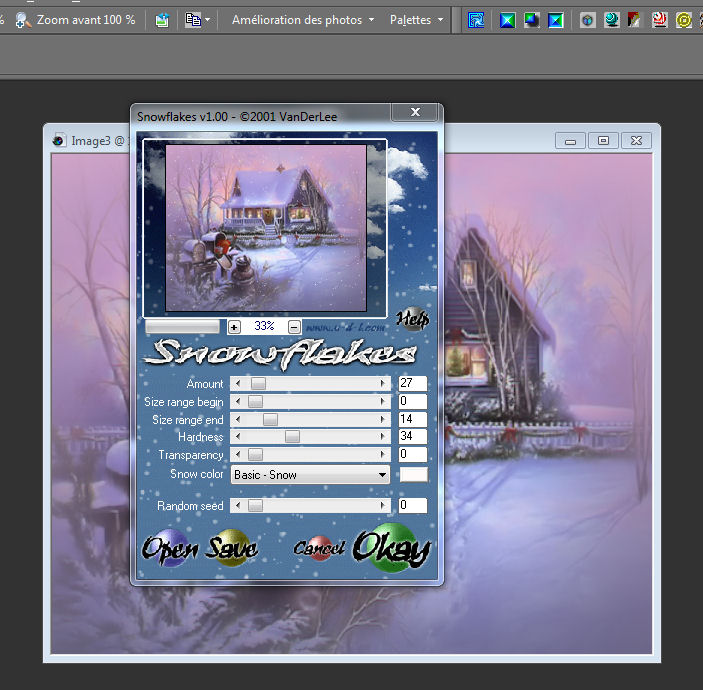Click the first cyan-green mirror effect icon
Screen dimensions: 703x690
508,20
